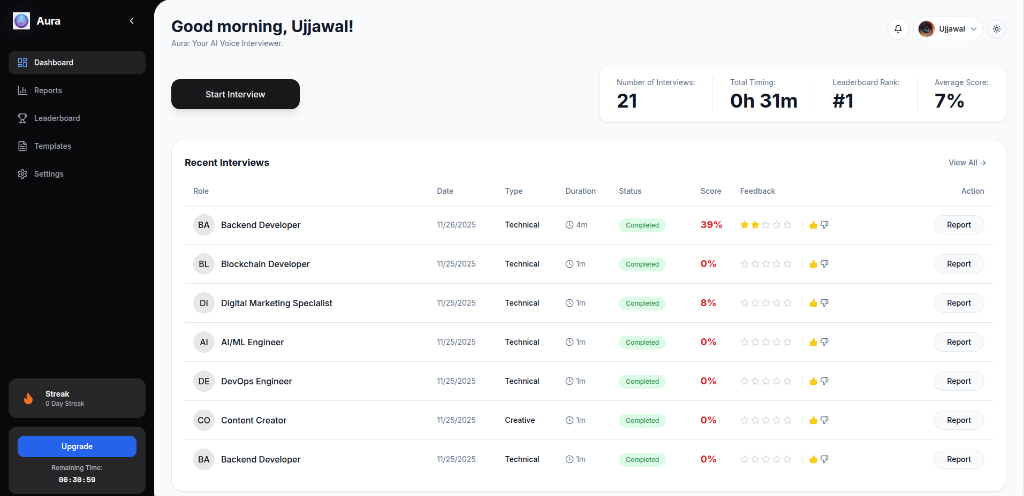
Task: Thumbs up the first Backend Developer interview
Action: (x=813, y=225)
